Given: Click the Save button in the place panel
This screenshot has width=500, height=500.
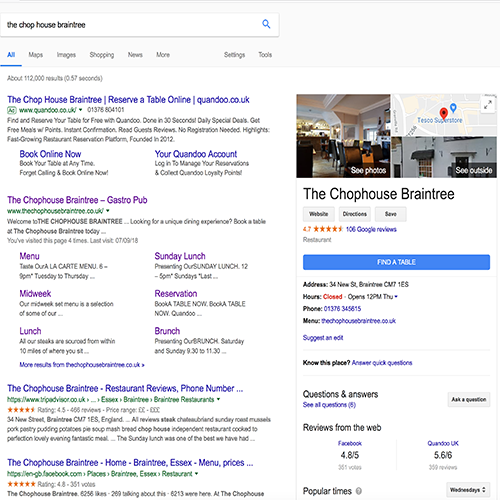Looking at the screenshot, I should pyautogui.click(x=391, y=214).
